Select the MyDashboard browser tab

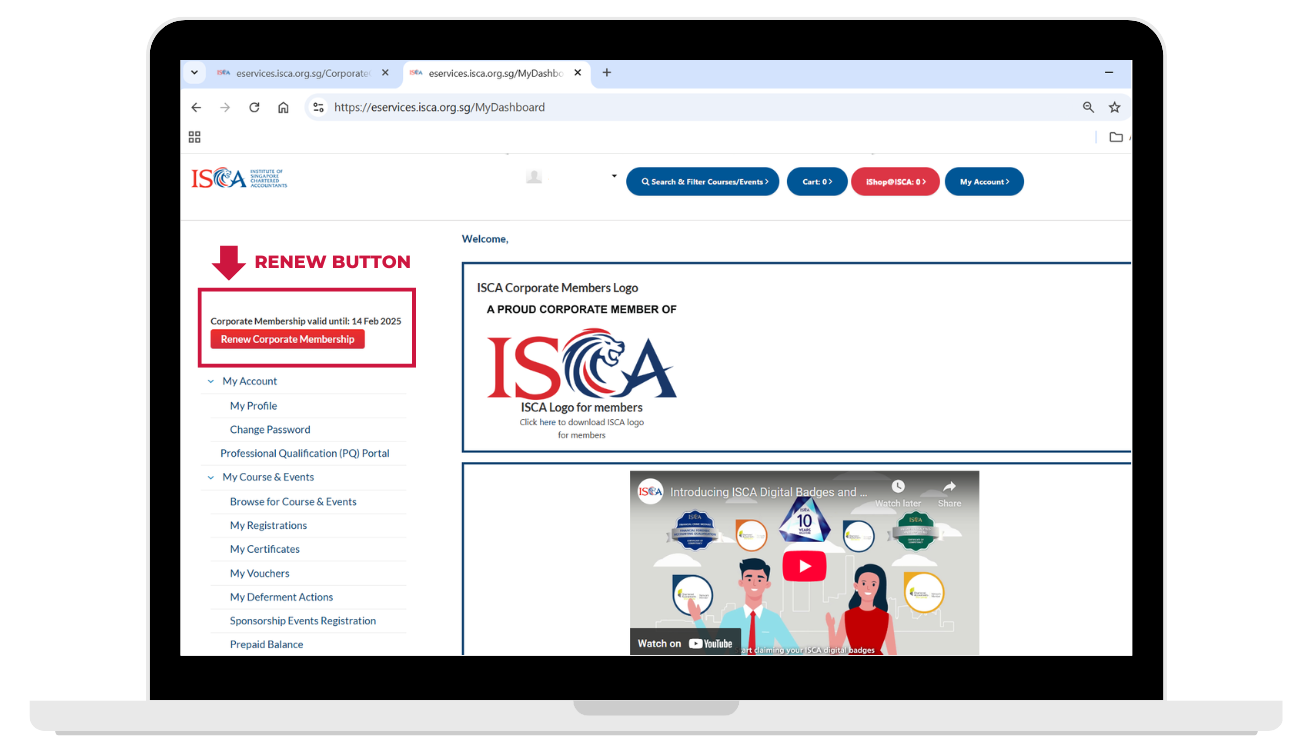(x=496, y=73)
